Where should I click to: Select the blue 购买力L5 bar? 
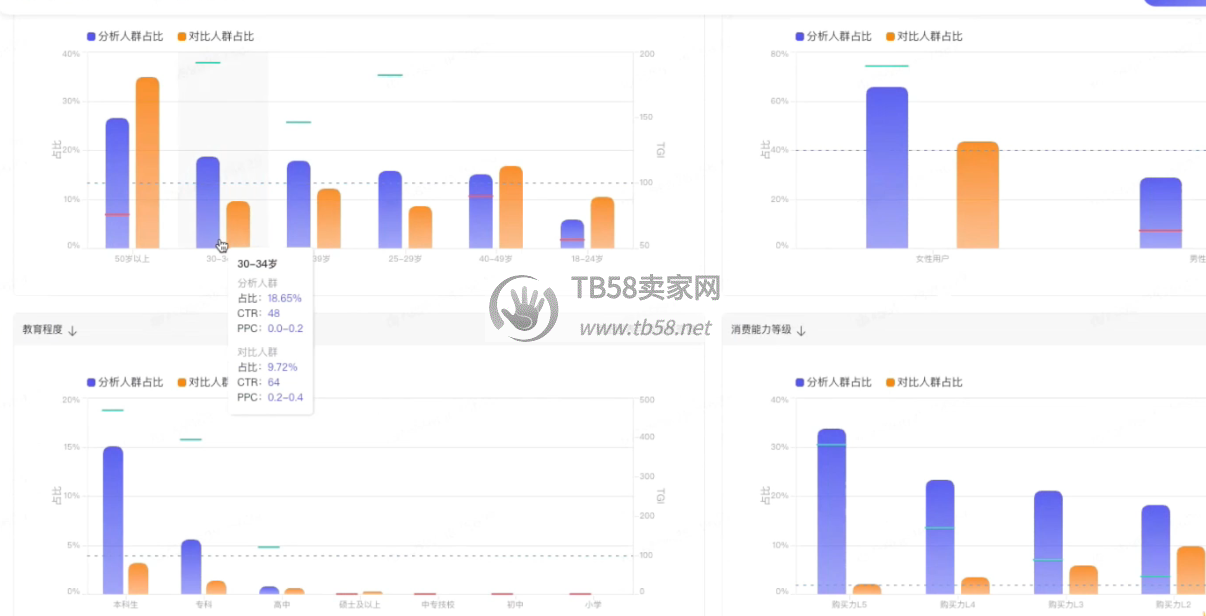point(831,510)
